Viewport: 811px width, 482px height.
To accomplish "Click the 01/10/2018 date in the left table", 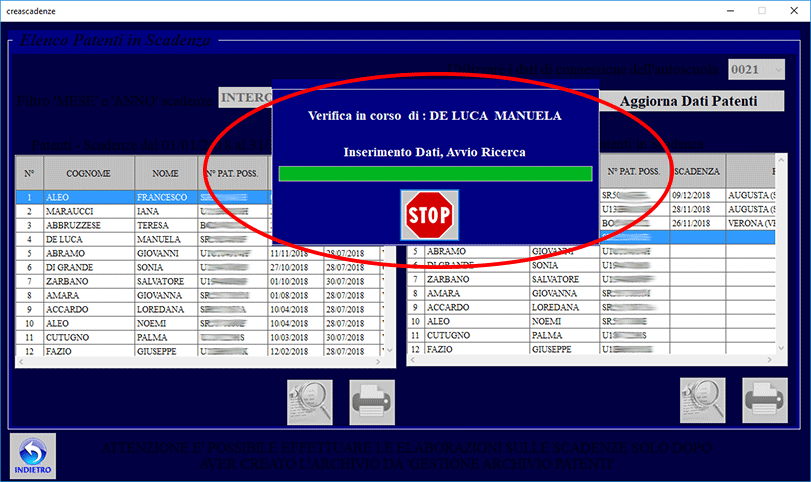I will [289, 281].
